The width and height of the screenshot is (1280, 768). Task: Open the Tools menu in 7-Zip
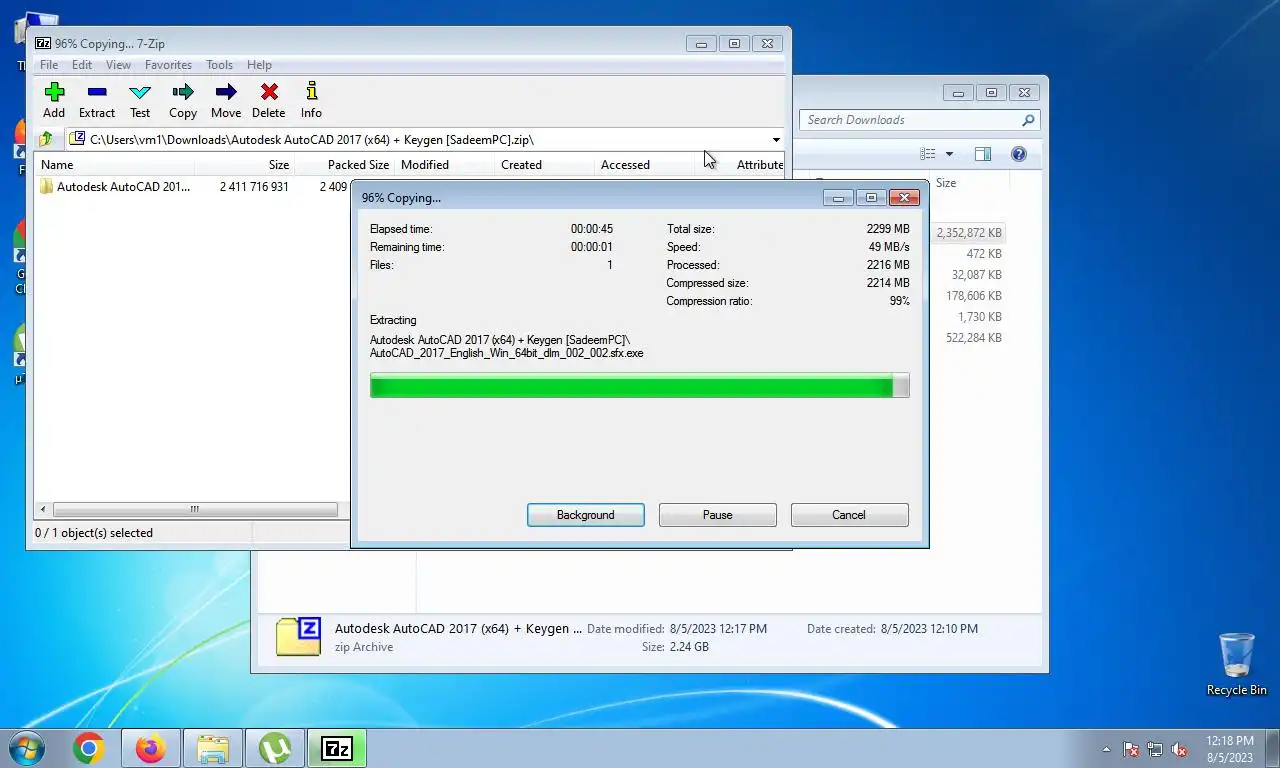coord(219,65)
